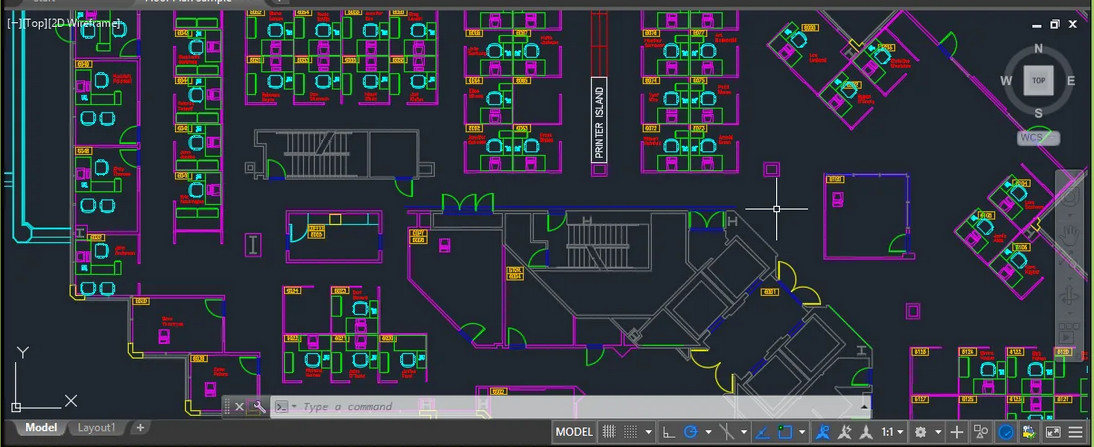Image resolution: width=1094 pixels, height=447 pixels.
Task: Click the Clean Screen icon
Action: [x=1053, y=432]
